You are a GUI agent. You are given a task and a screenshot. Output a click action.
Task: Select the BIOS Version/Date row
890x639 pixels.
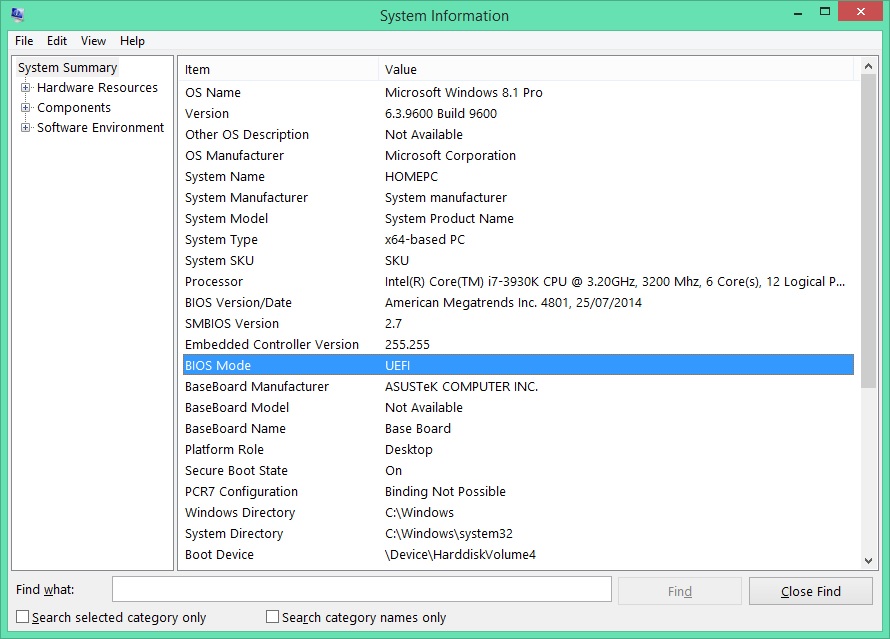pos(518,302)
